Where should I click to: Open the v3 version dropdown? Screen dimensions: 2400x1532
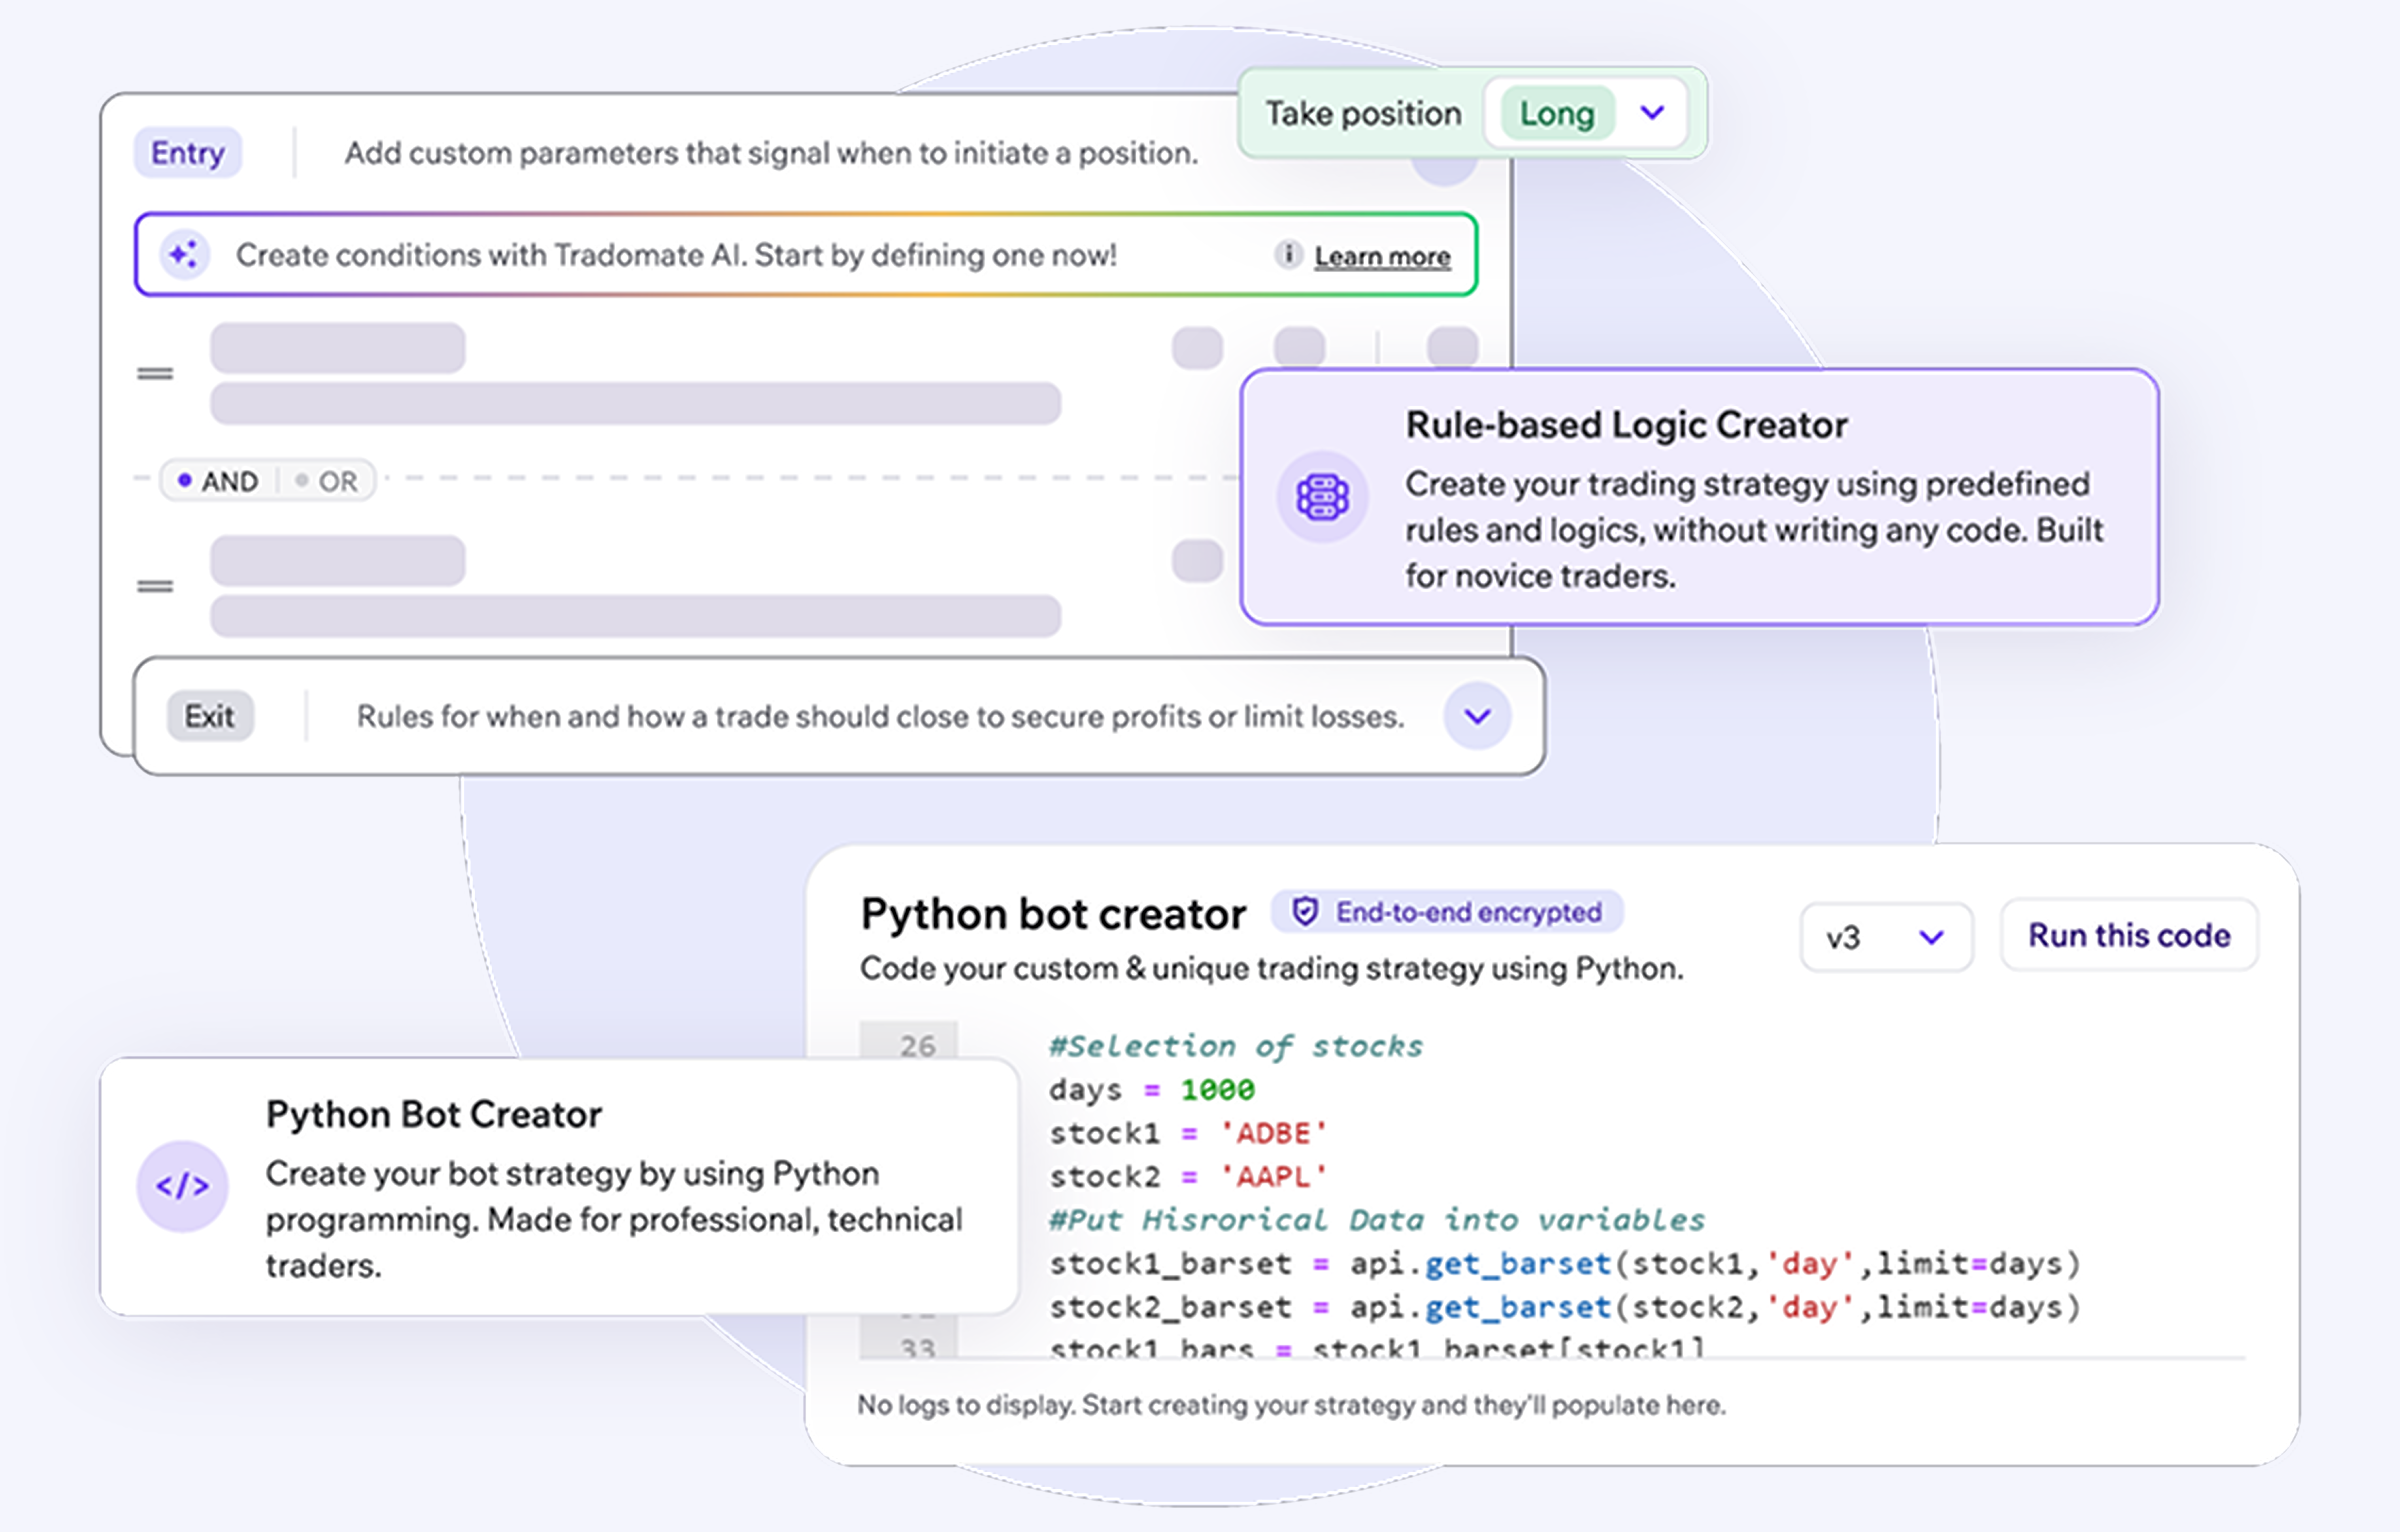[1885, 937]
